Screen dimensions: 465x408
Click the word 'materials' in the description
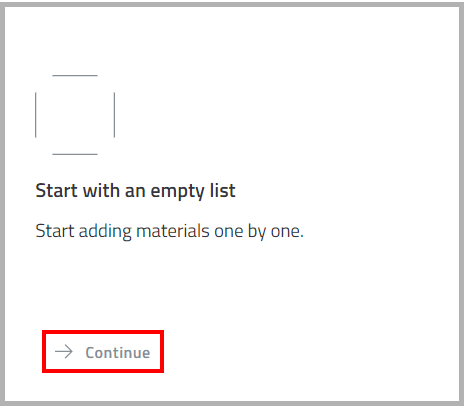173,231
